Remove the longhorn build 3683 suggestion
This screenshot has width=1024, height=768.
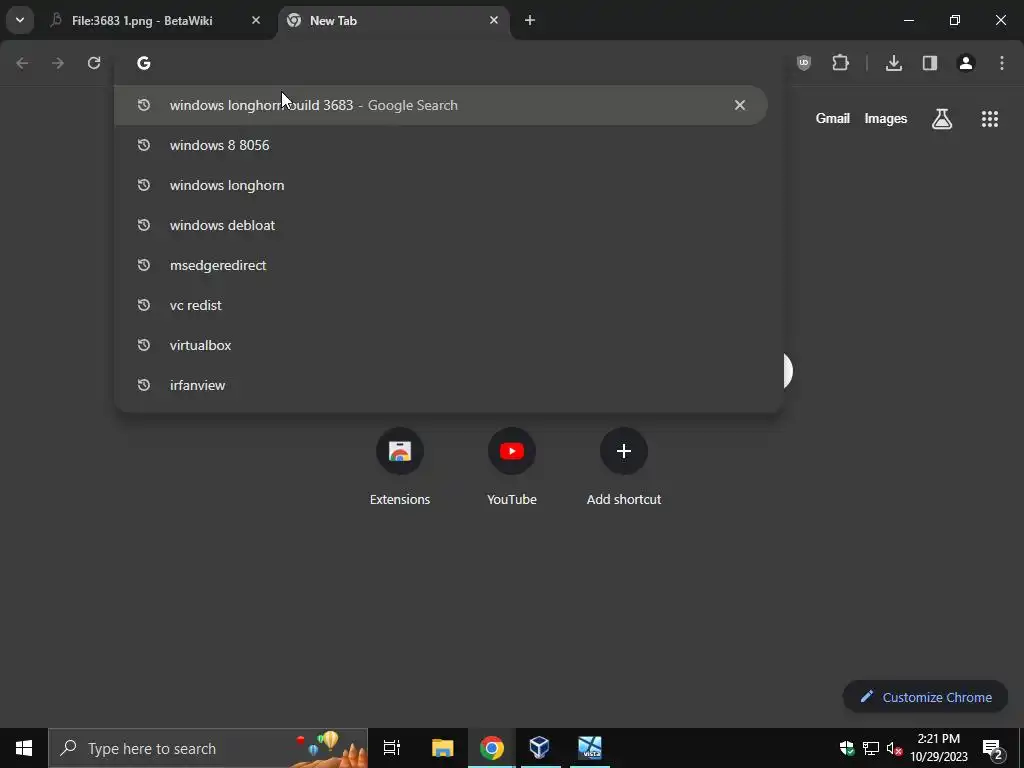click(740, 105)
